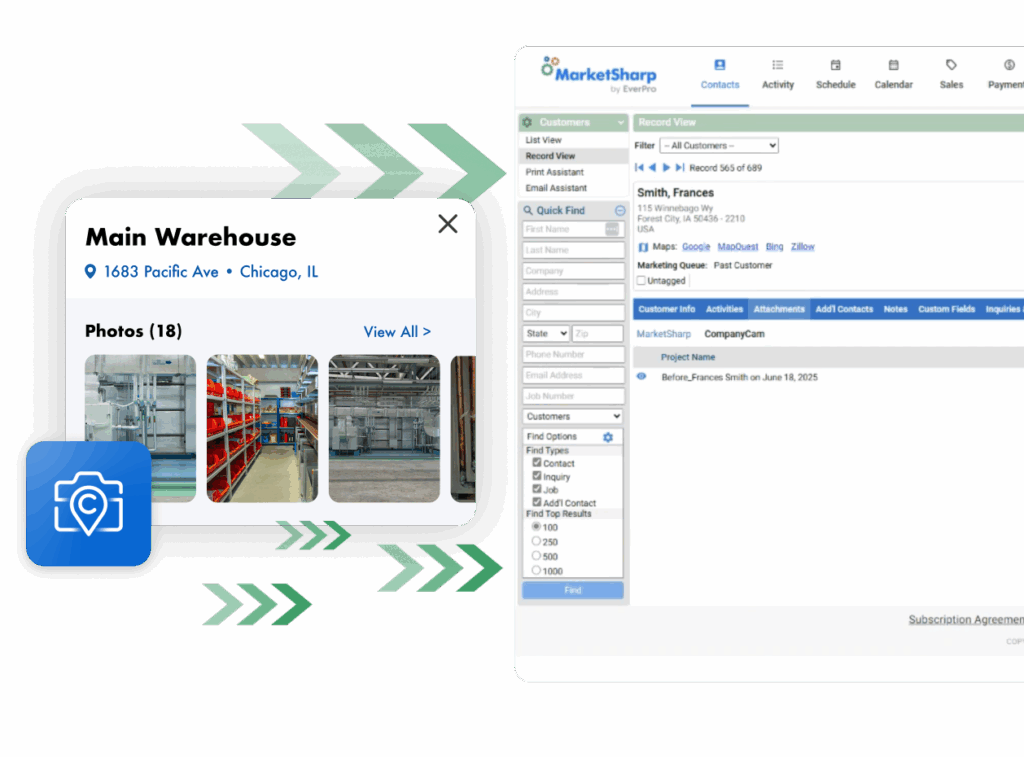
Task: Open the Schedule icon in top navigation
Action: [x=835, y=65]
